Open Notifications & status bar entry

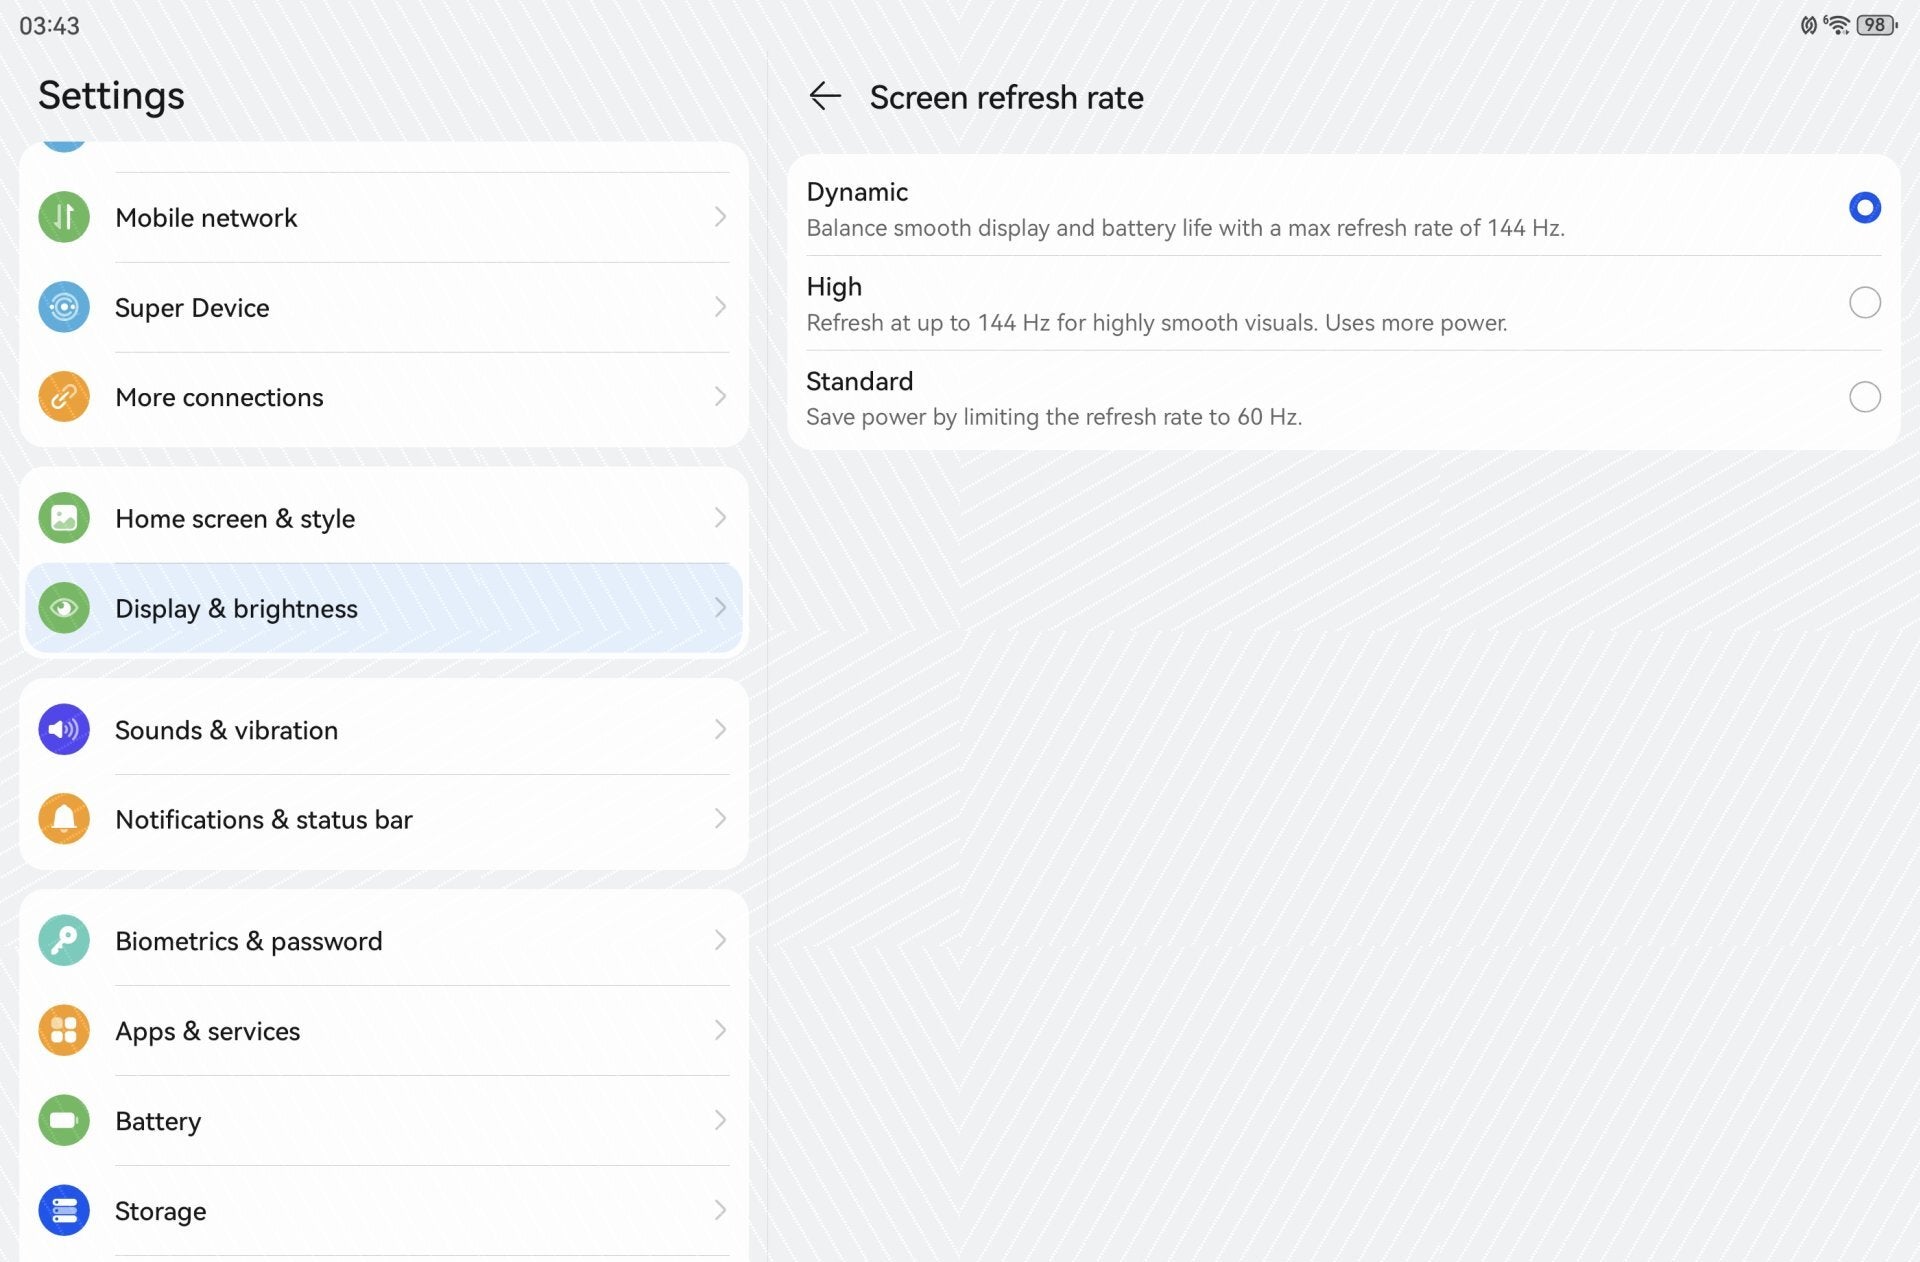[x=384, y=819]
